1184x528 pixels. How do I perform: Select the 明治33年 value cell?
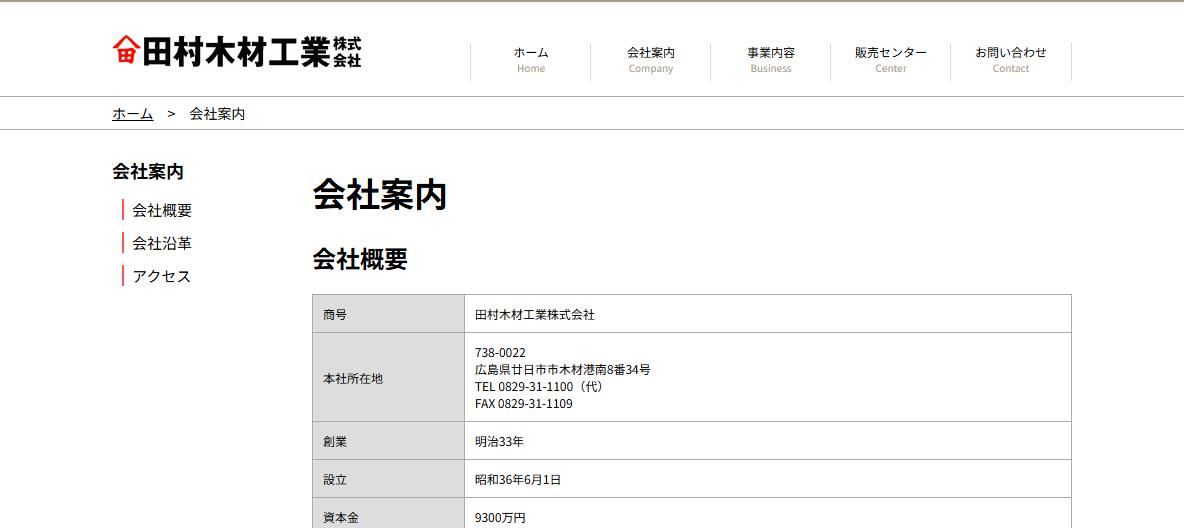coord(768,441)
